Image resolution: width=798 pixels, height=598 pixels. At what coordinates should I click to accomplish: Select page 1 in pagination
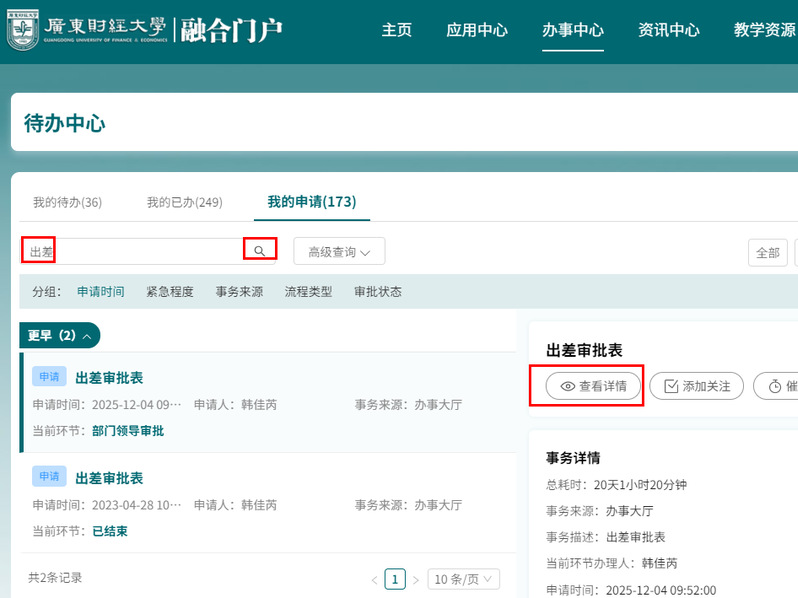396,579
